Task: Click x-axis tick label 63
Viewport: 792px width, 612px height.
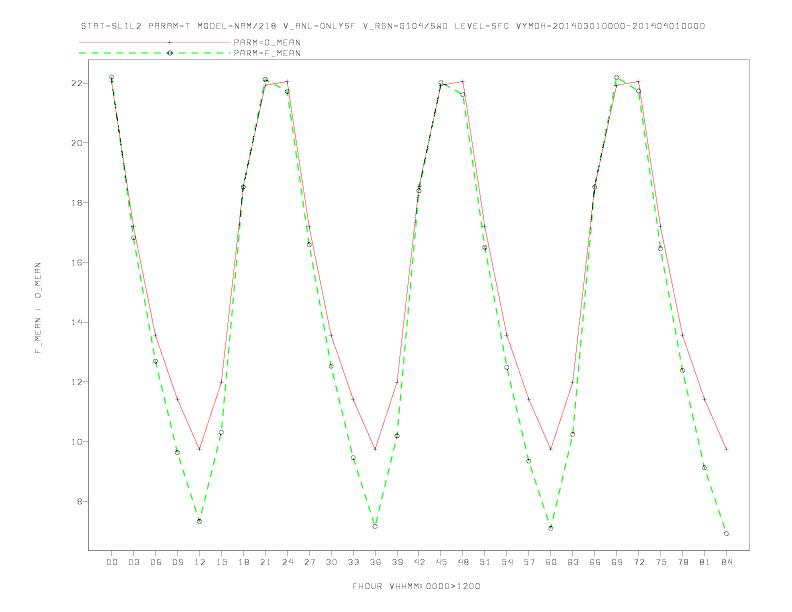Action: [x=573, y=562]
